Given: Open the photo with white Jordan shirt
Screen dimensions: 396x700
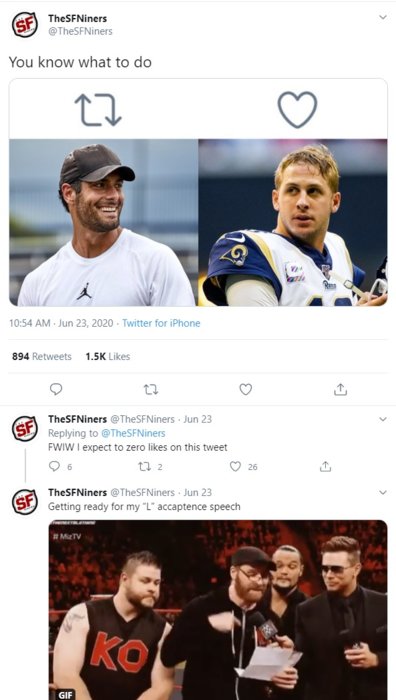Looking at the screenshot, I should [x=104, y=222].
